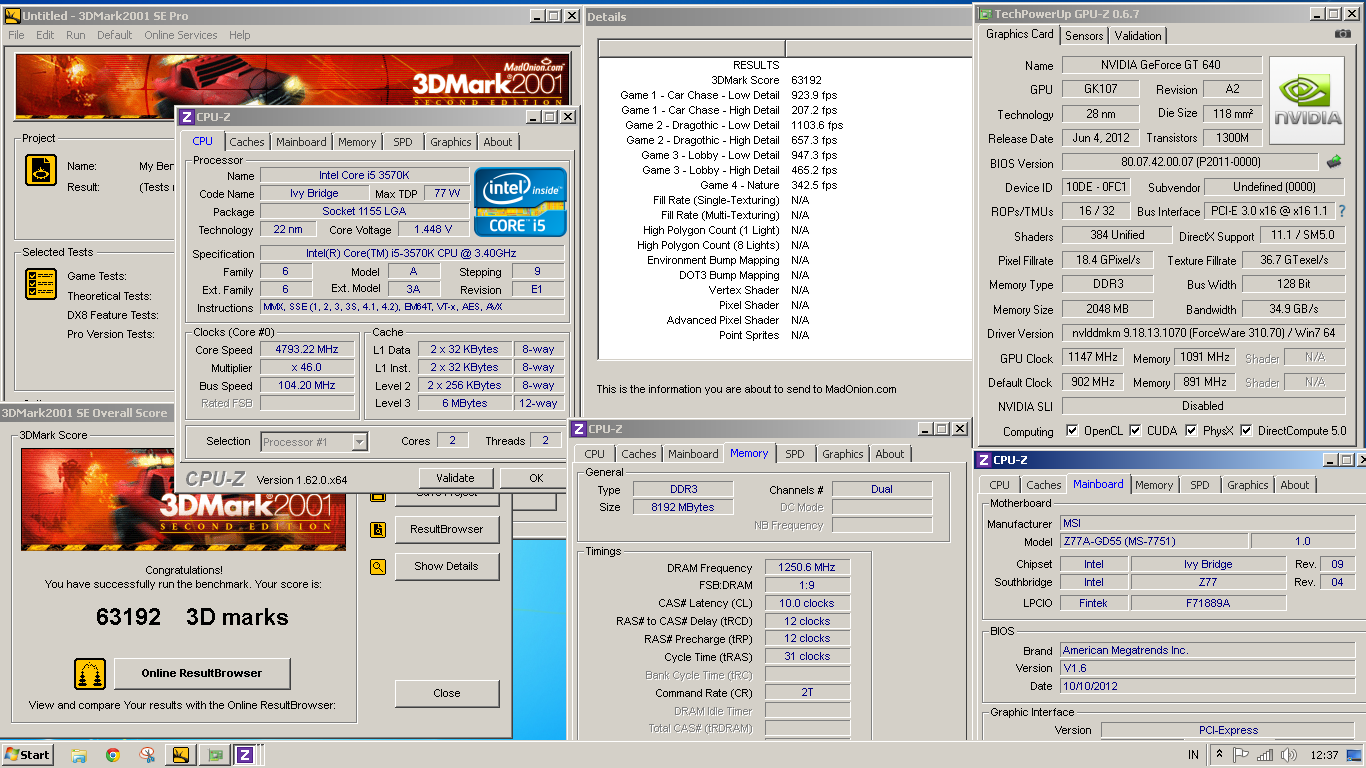The width and height of the screenshot is (1366, 768).
Task: Click the 3DMark taskbar icon
Action: 181,755
